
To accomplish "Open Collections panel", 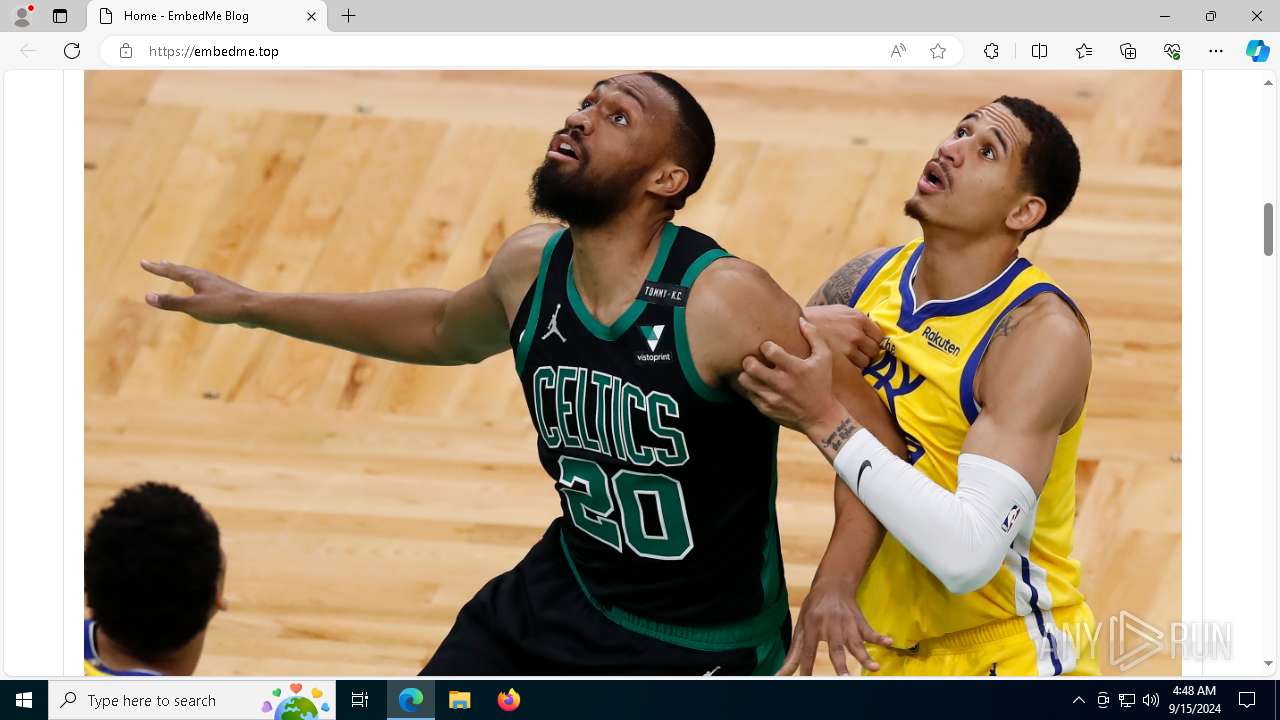I will tap(1128, 51).
